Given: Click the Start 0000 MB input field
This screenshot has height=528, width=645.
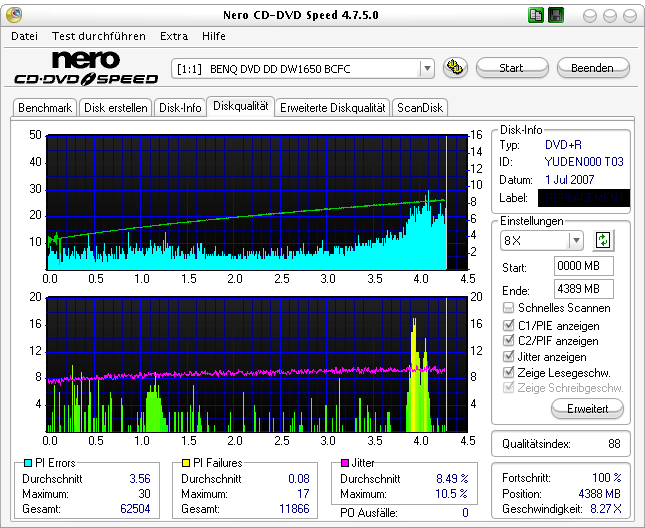Looking at the screenshot, I should (584, 266).
